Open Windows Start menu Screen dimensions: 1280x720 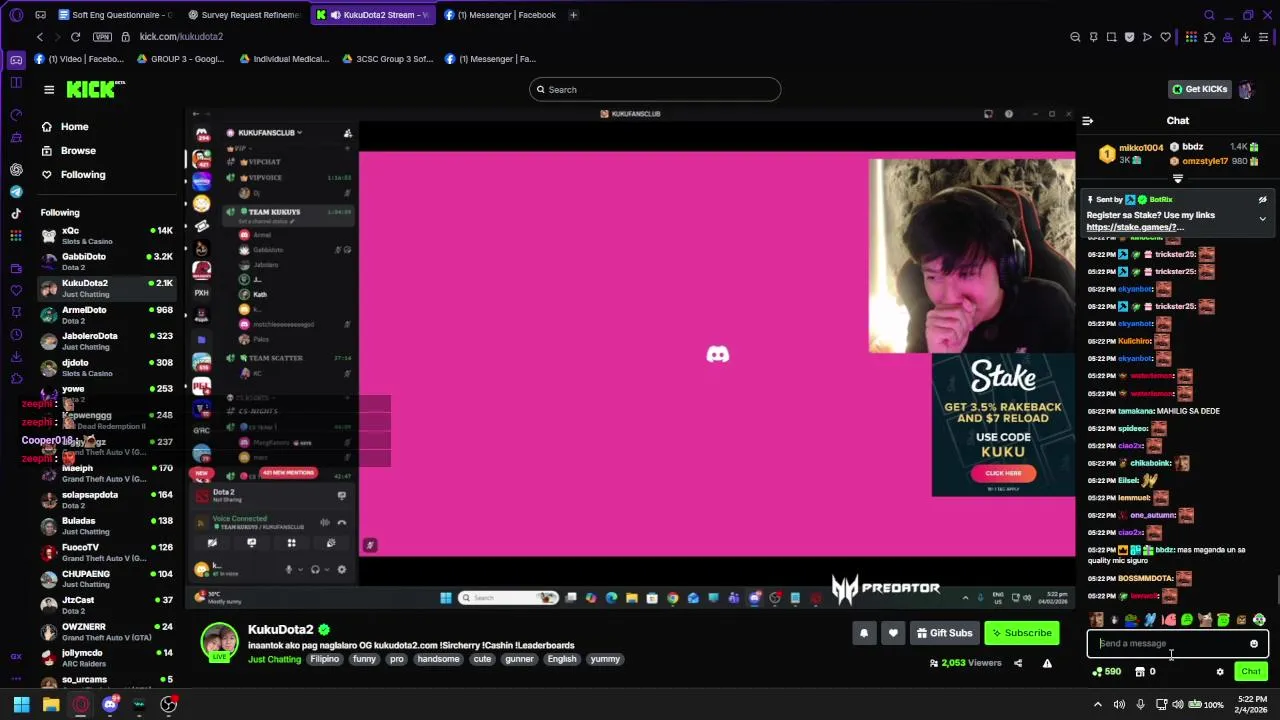point(21,705)
